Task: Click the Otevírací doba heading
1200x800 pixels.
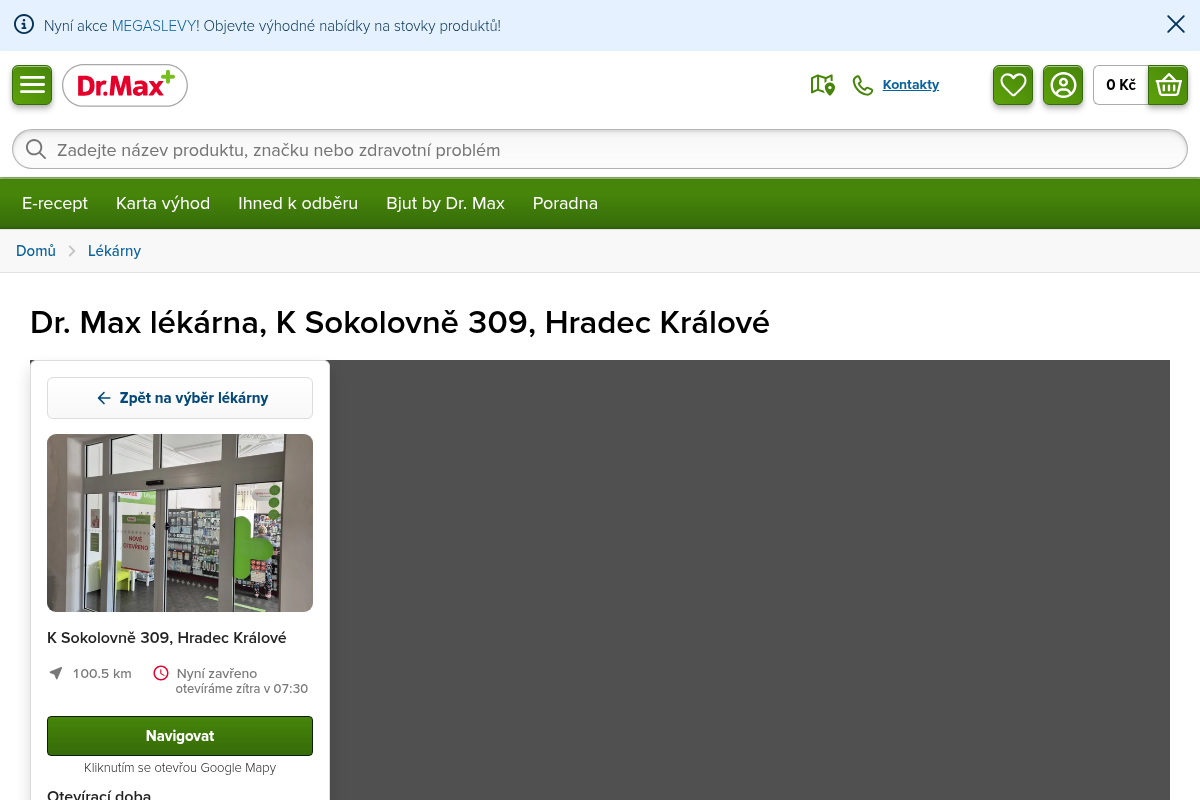Action: click(99, 795)
